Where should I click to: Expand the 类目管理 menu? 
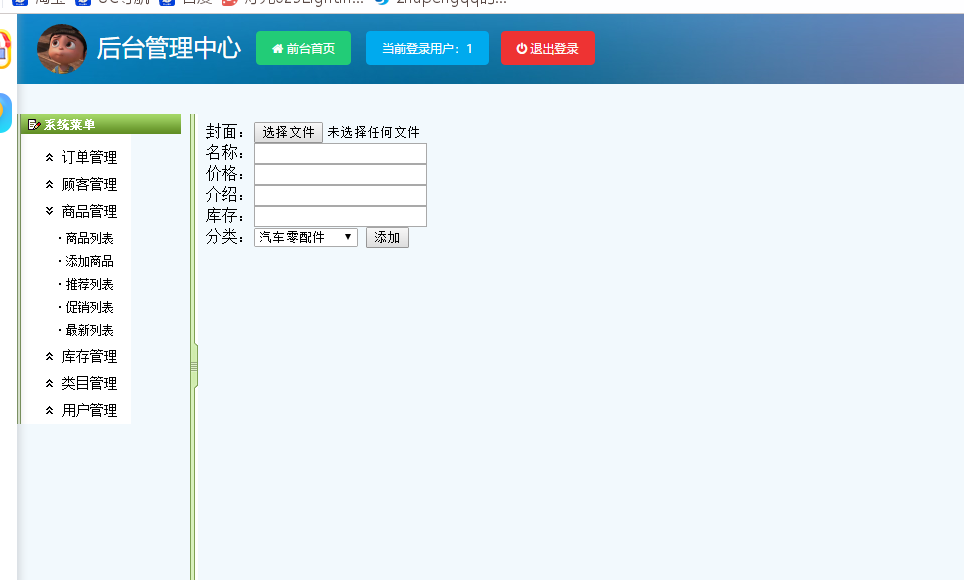(89, 384)
